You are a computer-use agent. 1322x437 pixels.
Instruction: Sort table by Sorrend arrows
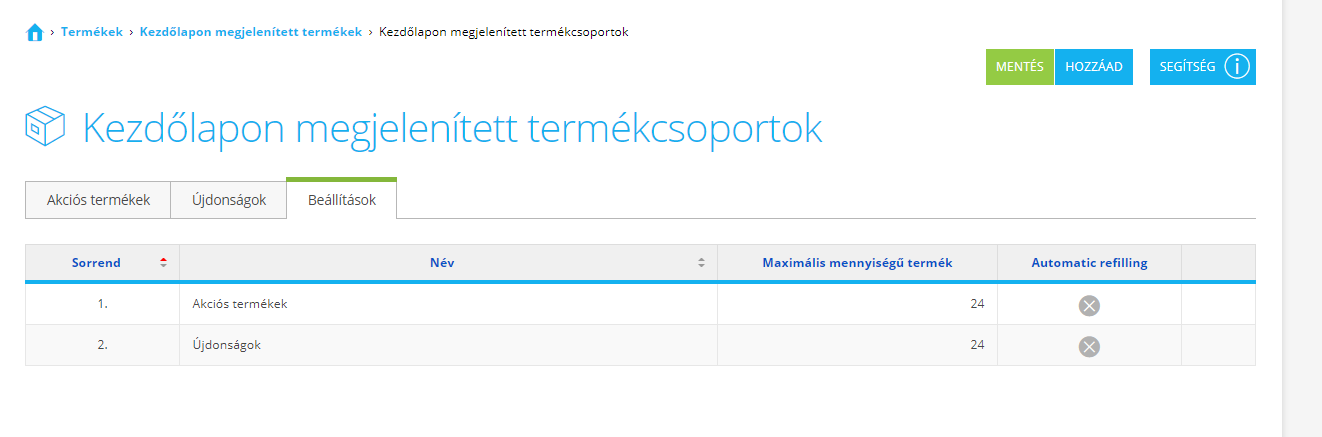[163, 263]
